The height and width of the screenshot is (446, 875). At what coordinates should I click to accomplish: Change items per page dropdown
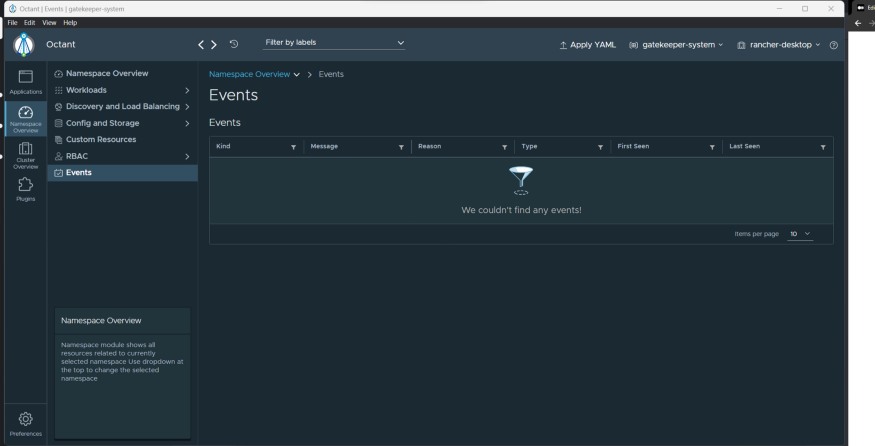tap(800, 234)
